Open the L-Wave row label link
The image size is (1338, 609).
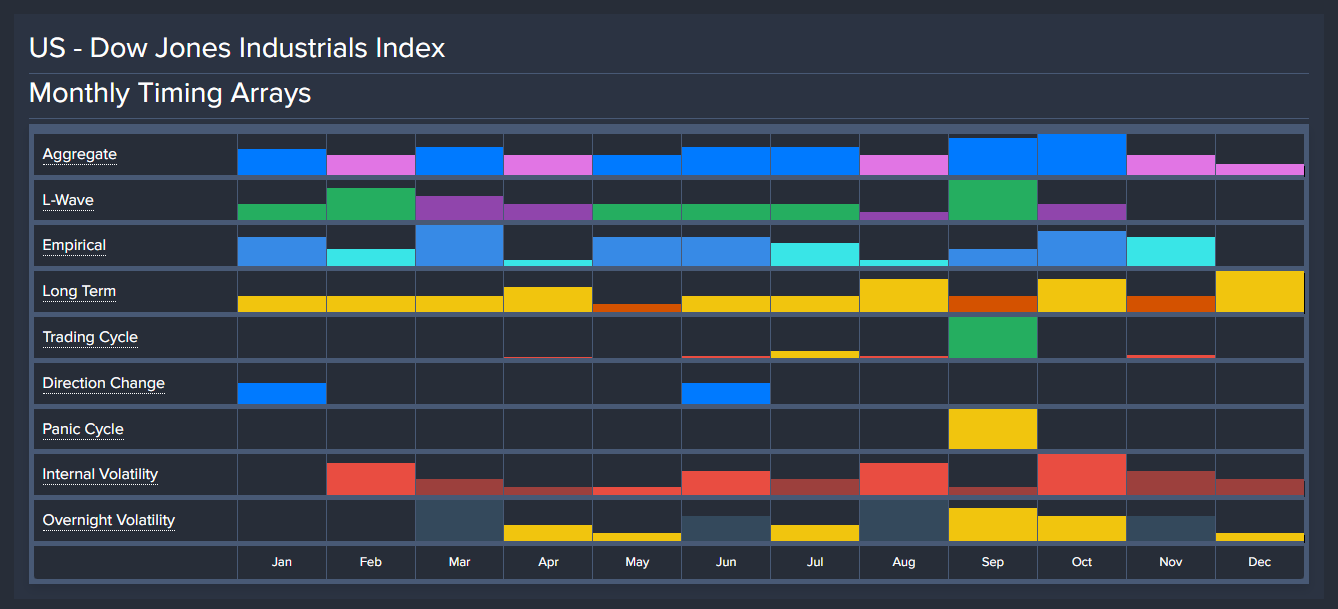(x=68, y=200)
